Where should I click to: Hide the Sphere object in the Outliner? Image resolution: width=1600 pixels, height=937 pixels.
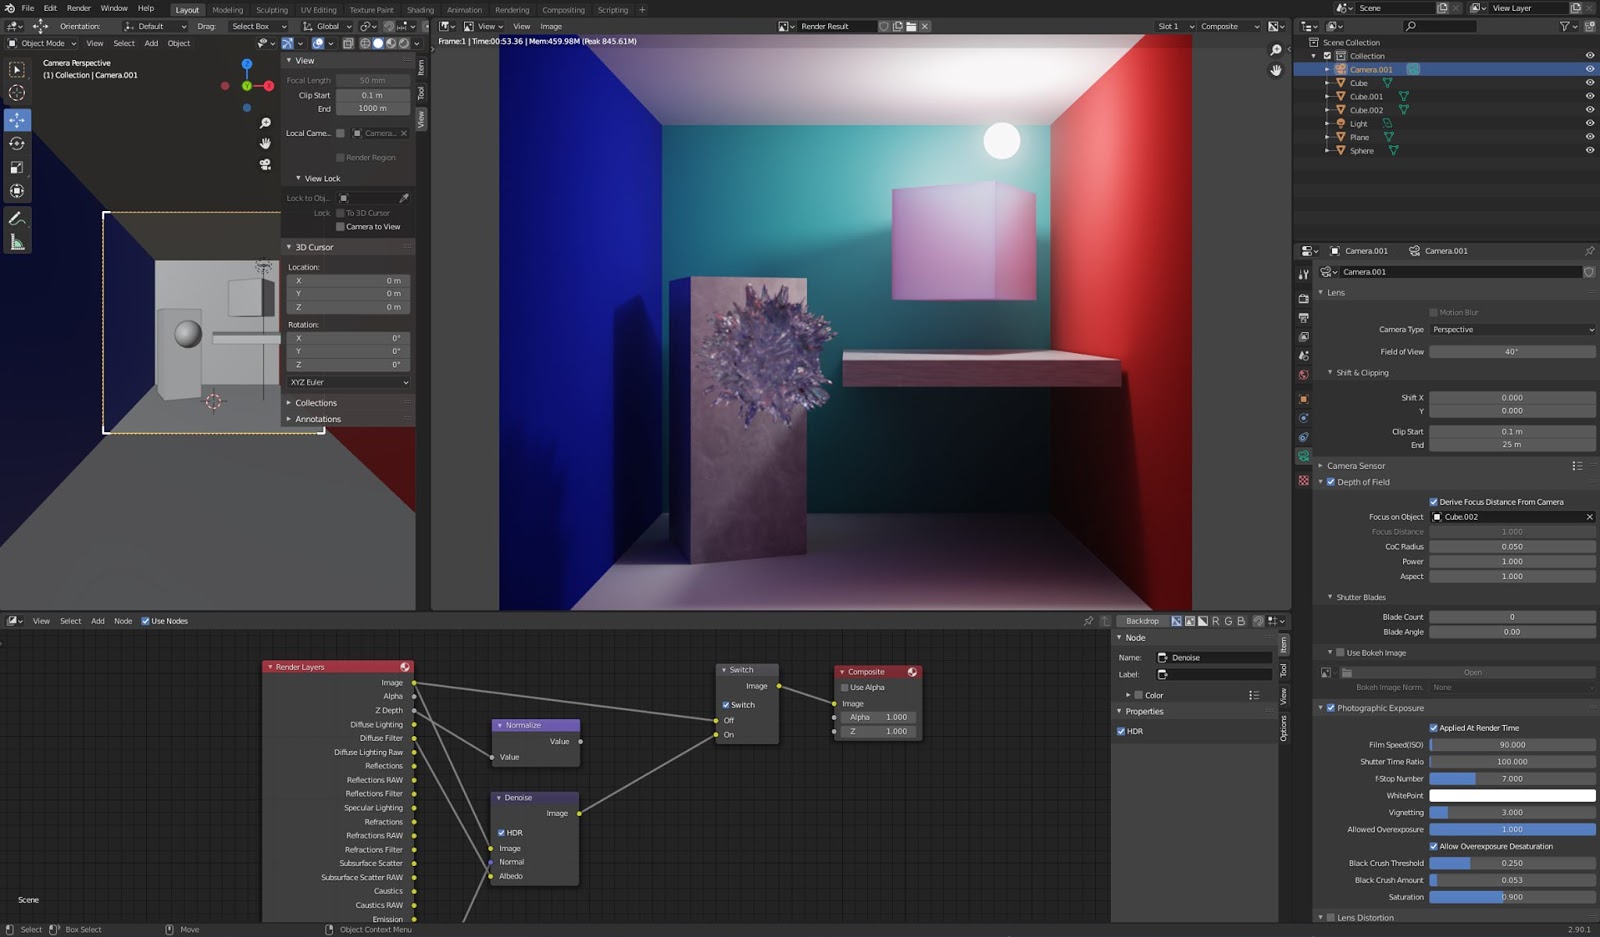click(x=1590, y=150)
